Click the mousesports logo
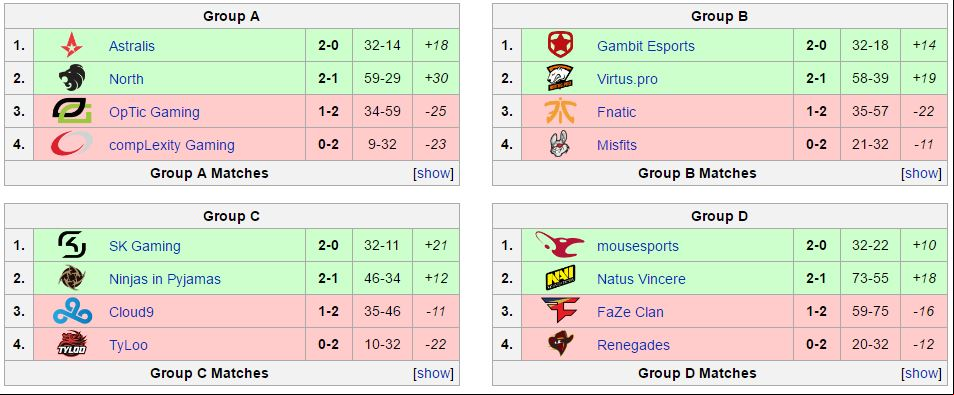Screen dimensions: 954x395 (x=560, y=245)
